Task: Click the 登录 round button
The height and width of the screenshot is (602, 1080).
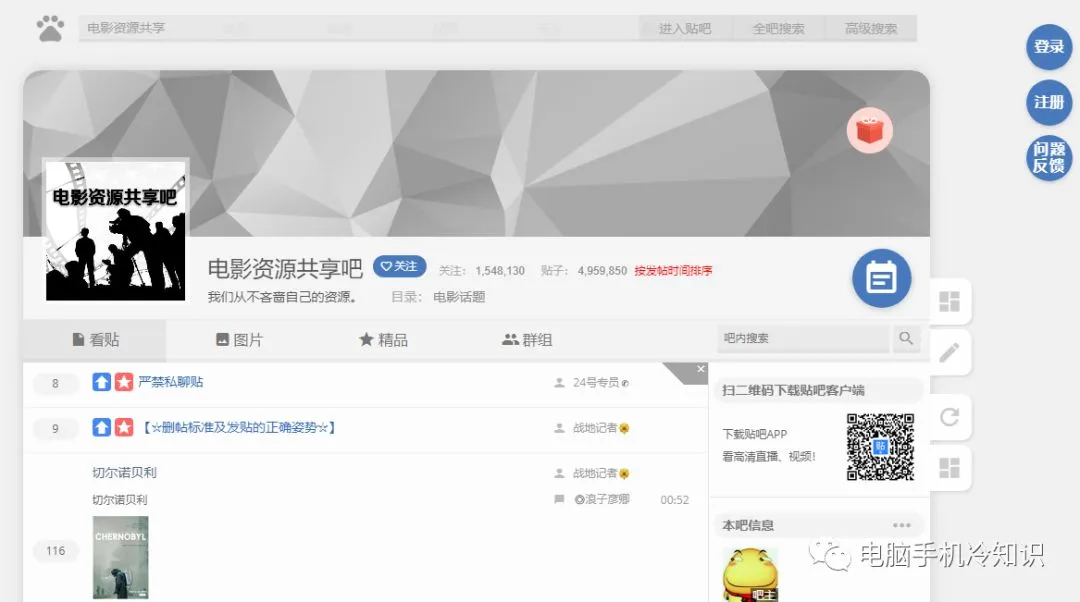Action: coord(1048,47)
